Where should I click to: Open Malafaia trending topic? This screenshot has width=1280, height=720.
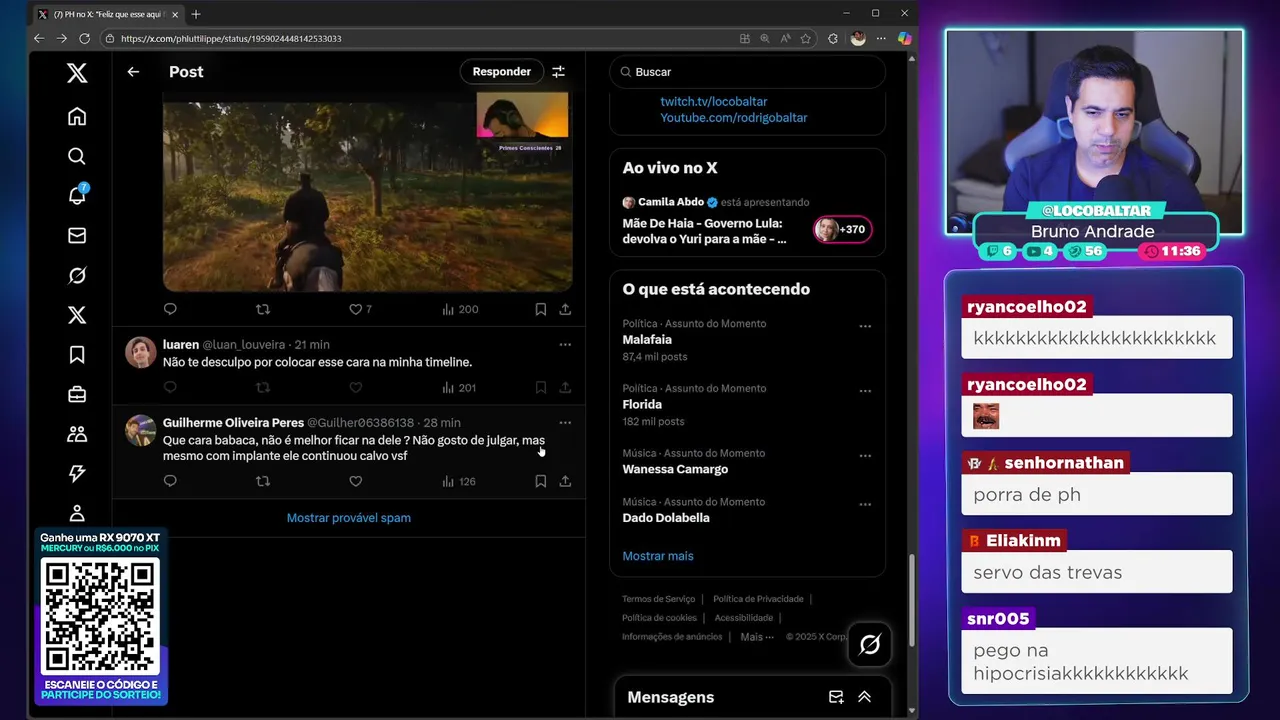[748, 340]
